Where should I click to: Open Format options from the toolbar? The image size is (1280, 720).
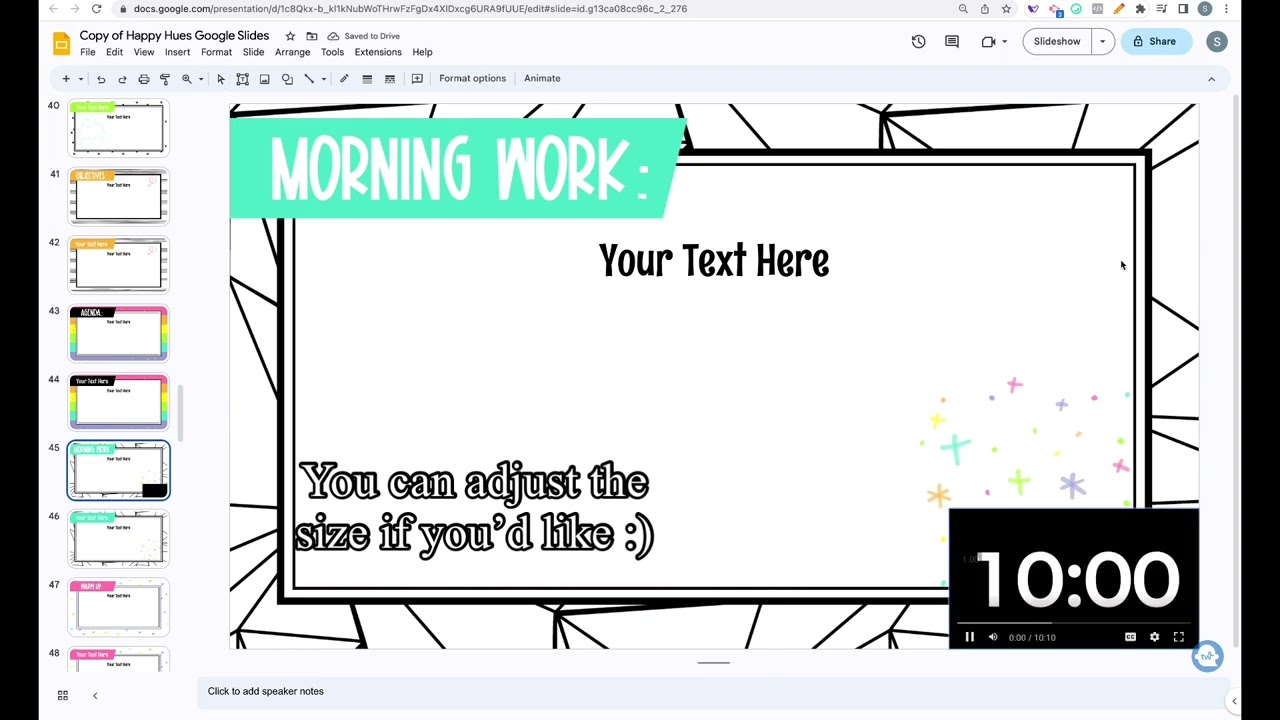click(472, 78)
